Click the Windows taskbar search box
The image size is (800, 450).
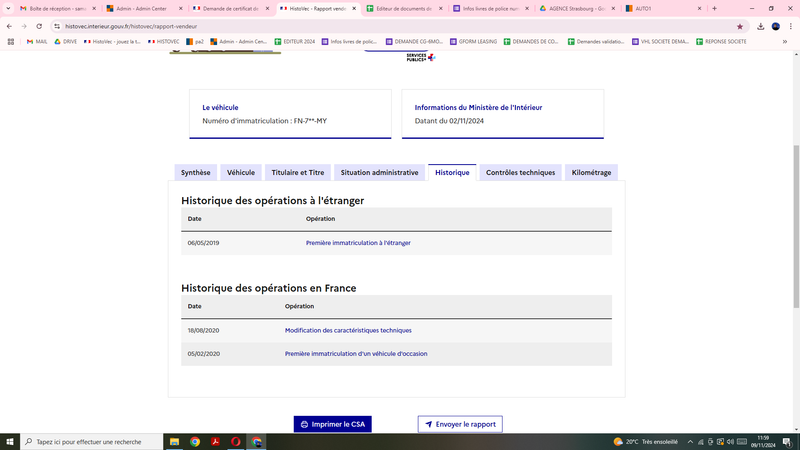coord(92,442)
